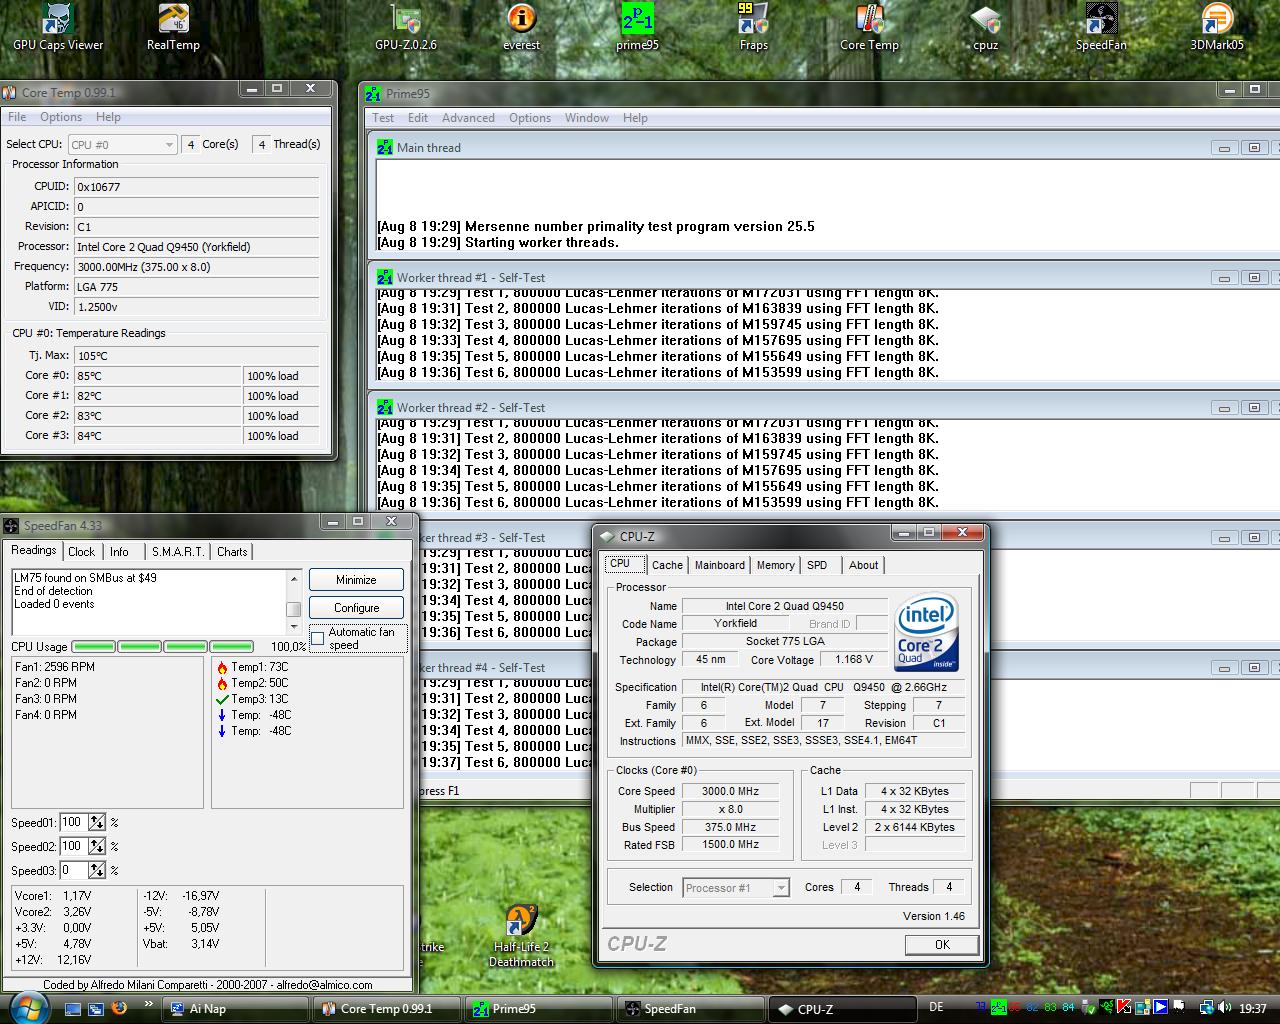
Task: Adjust the Speed01 spinner arrows
Action: [x=97, y=823]
